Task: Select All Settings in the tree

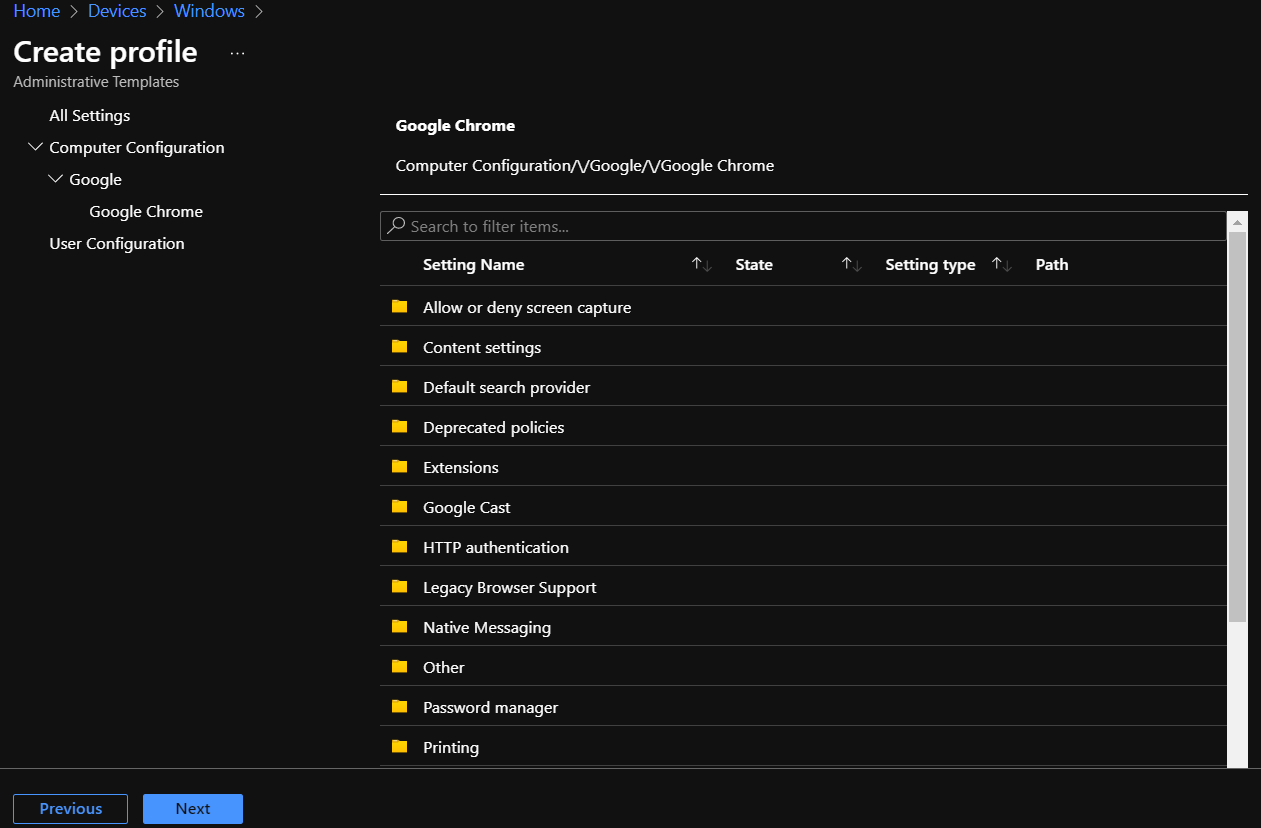Action: [90, 116]
